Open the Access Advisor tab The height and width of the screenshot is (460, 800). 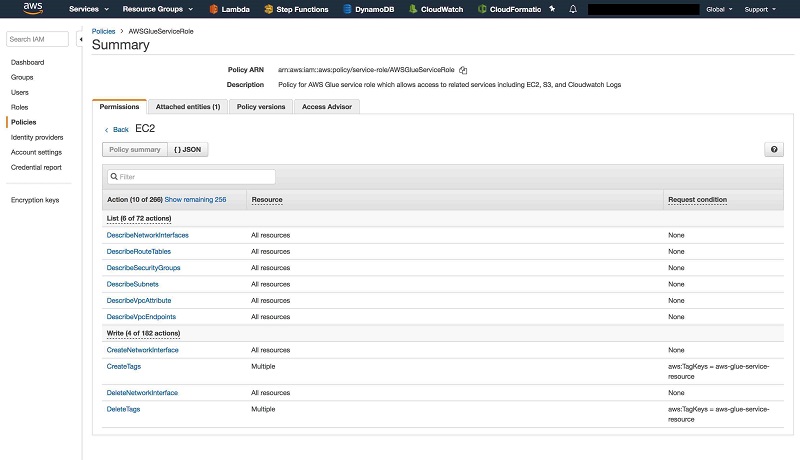(327, 107)
